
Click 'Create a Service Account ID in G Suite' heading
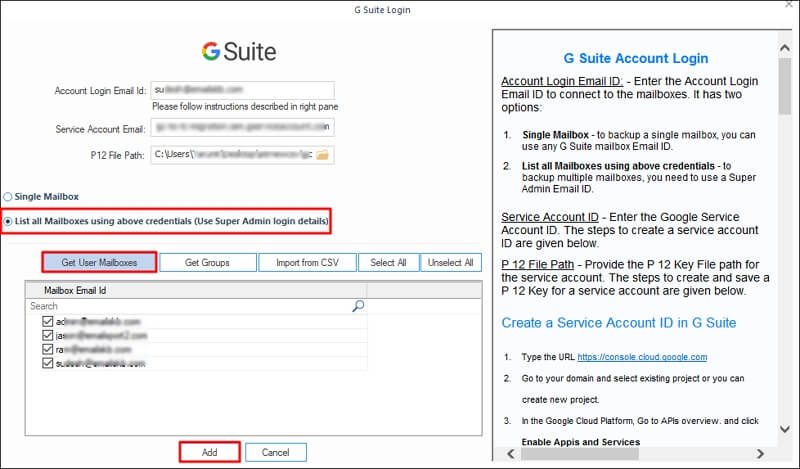(619, 323)
